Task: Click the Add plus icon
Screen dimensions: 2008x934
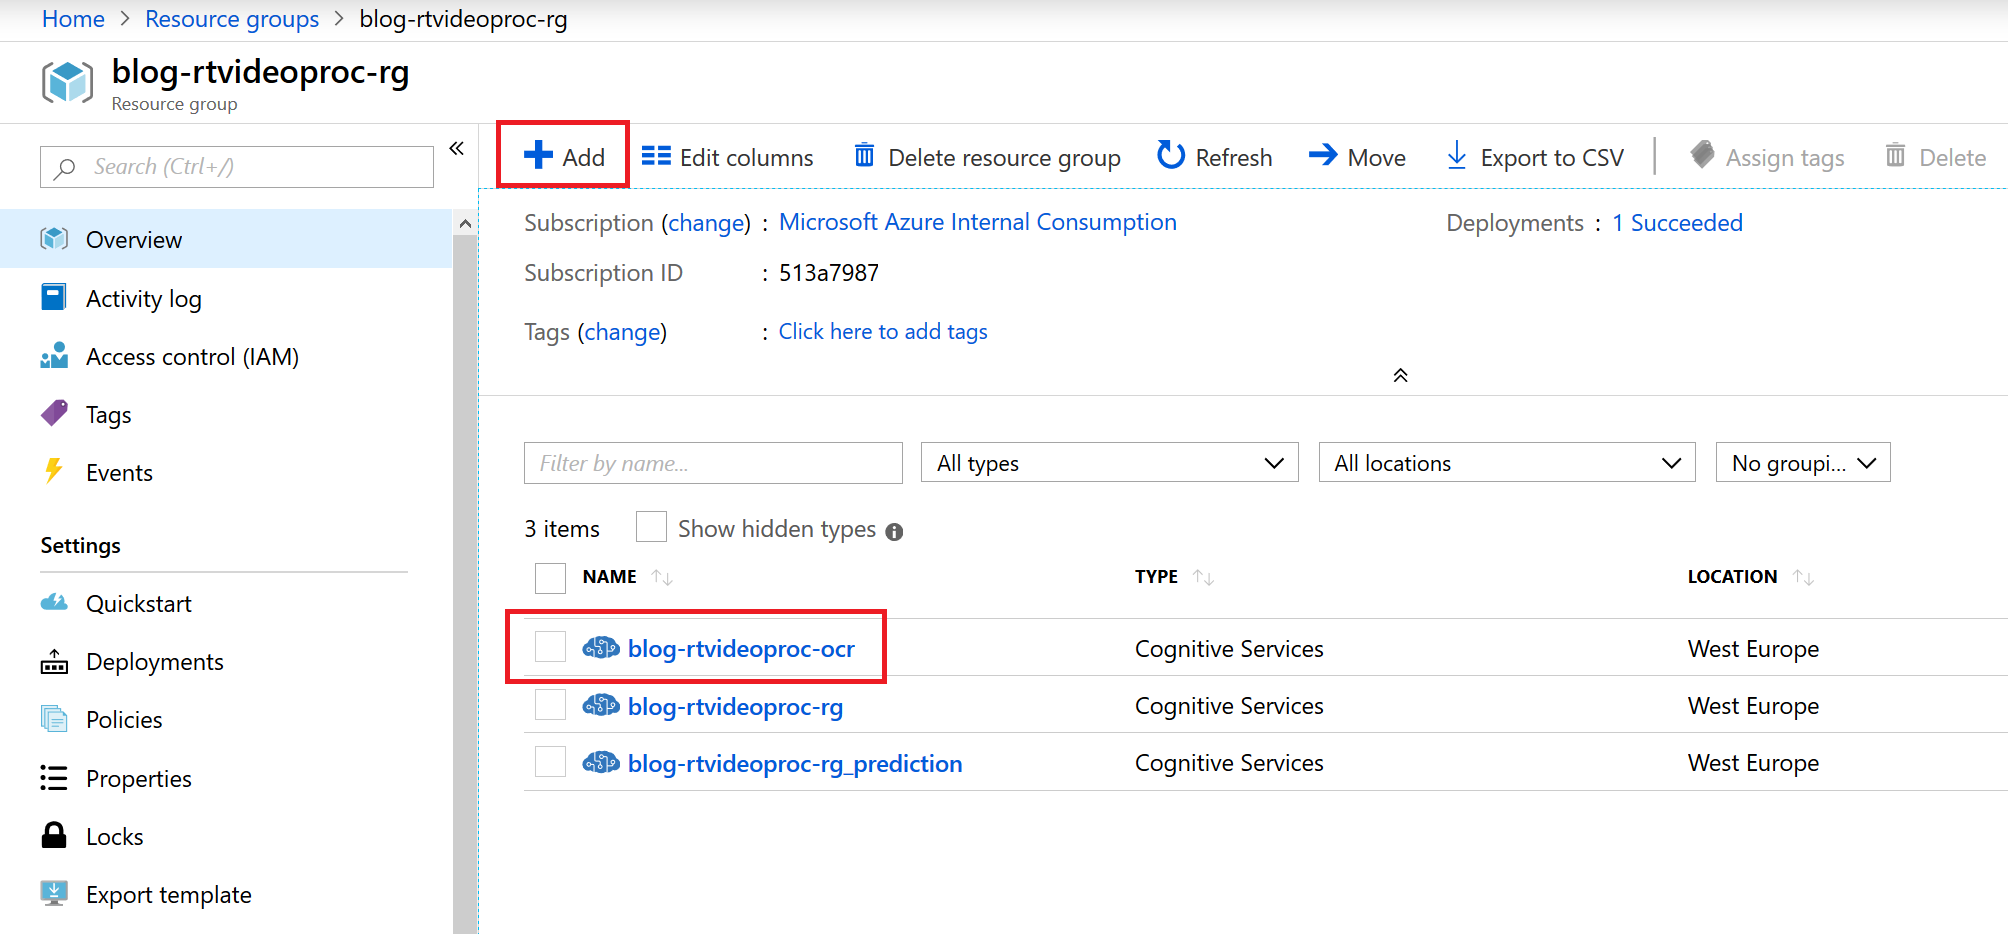Action: [538, 156]
